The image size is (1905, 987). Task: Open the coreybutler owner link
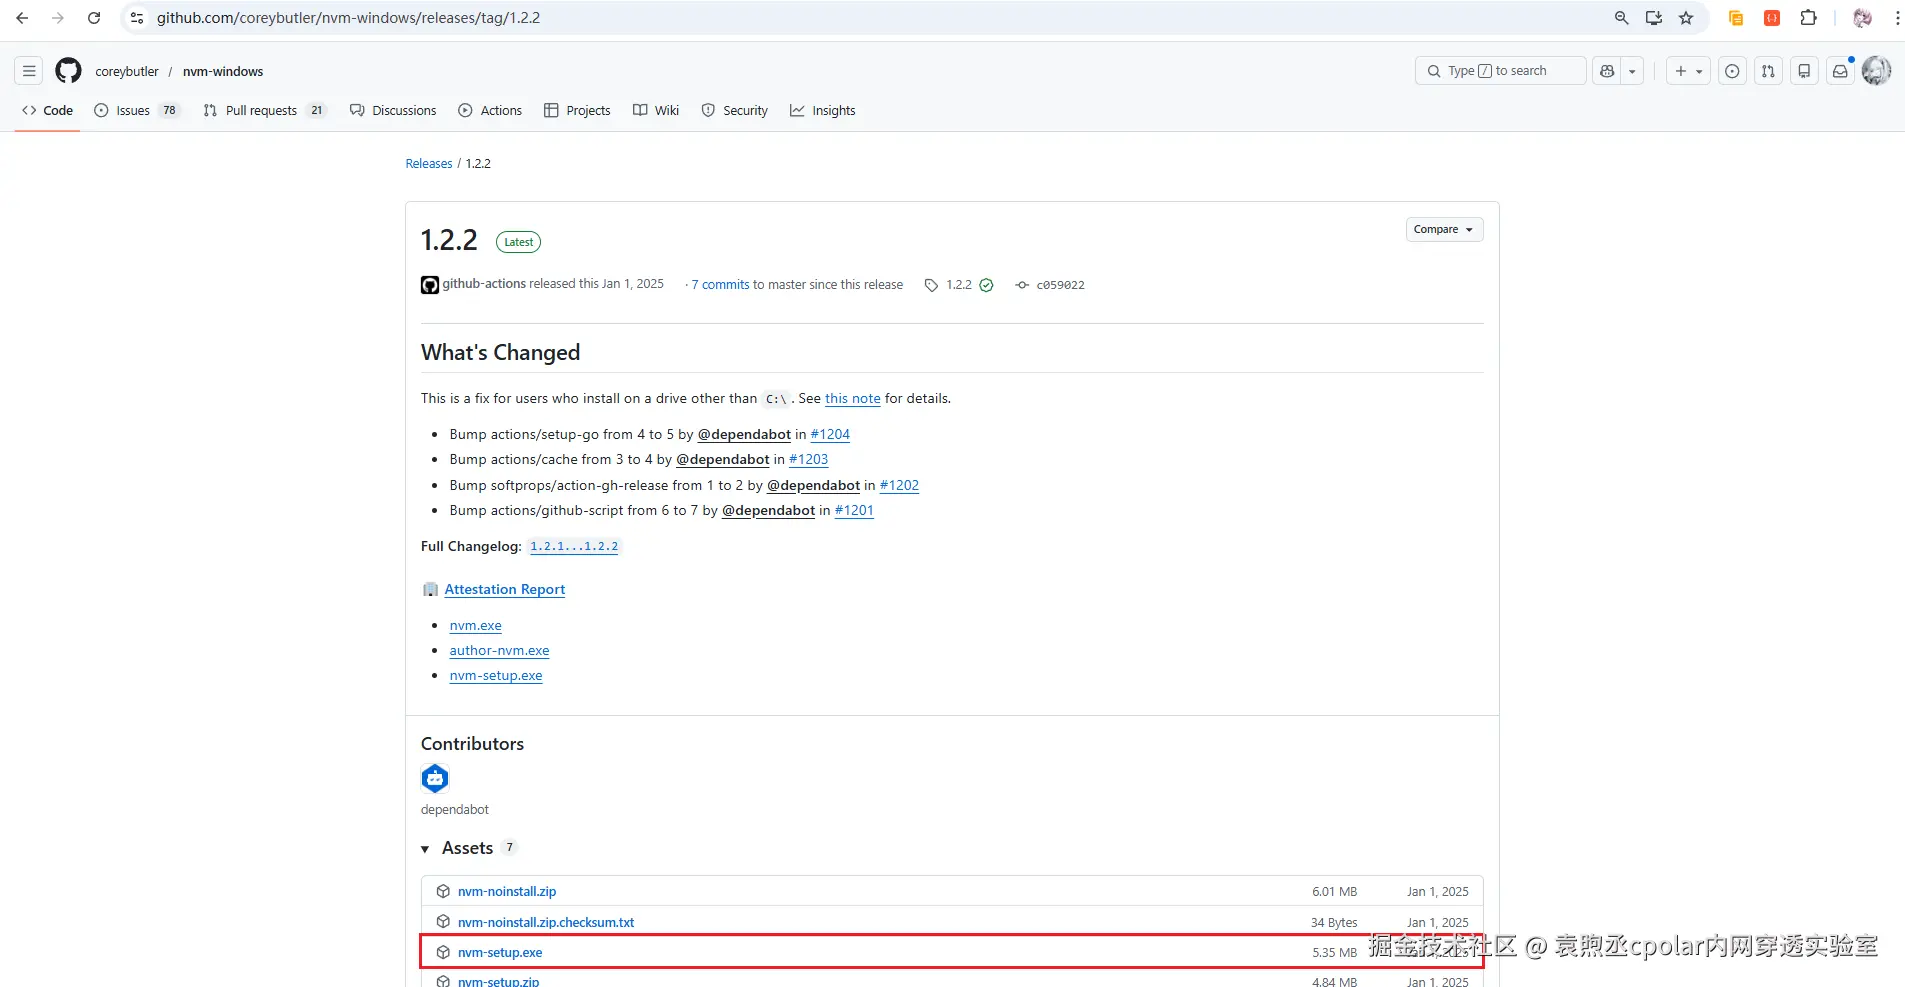coord(127,71)
